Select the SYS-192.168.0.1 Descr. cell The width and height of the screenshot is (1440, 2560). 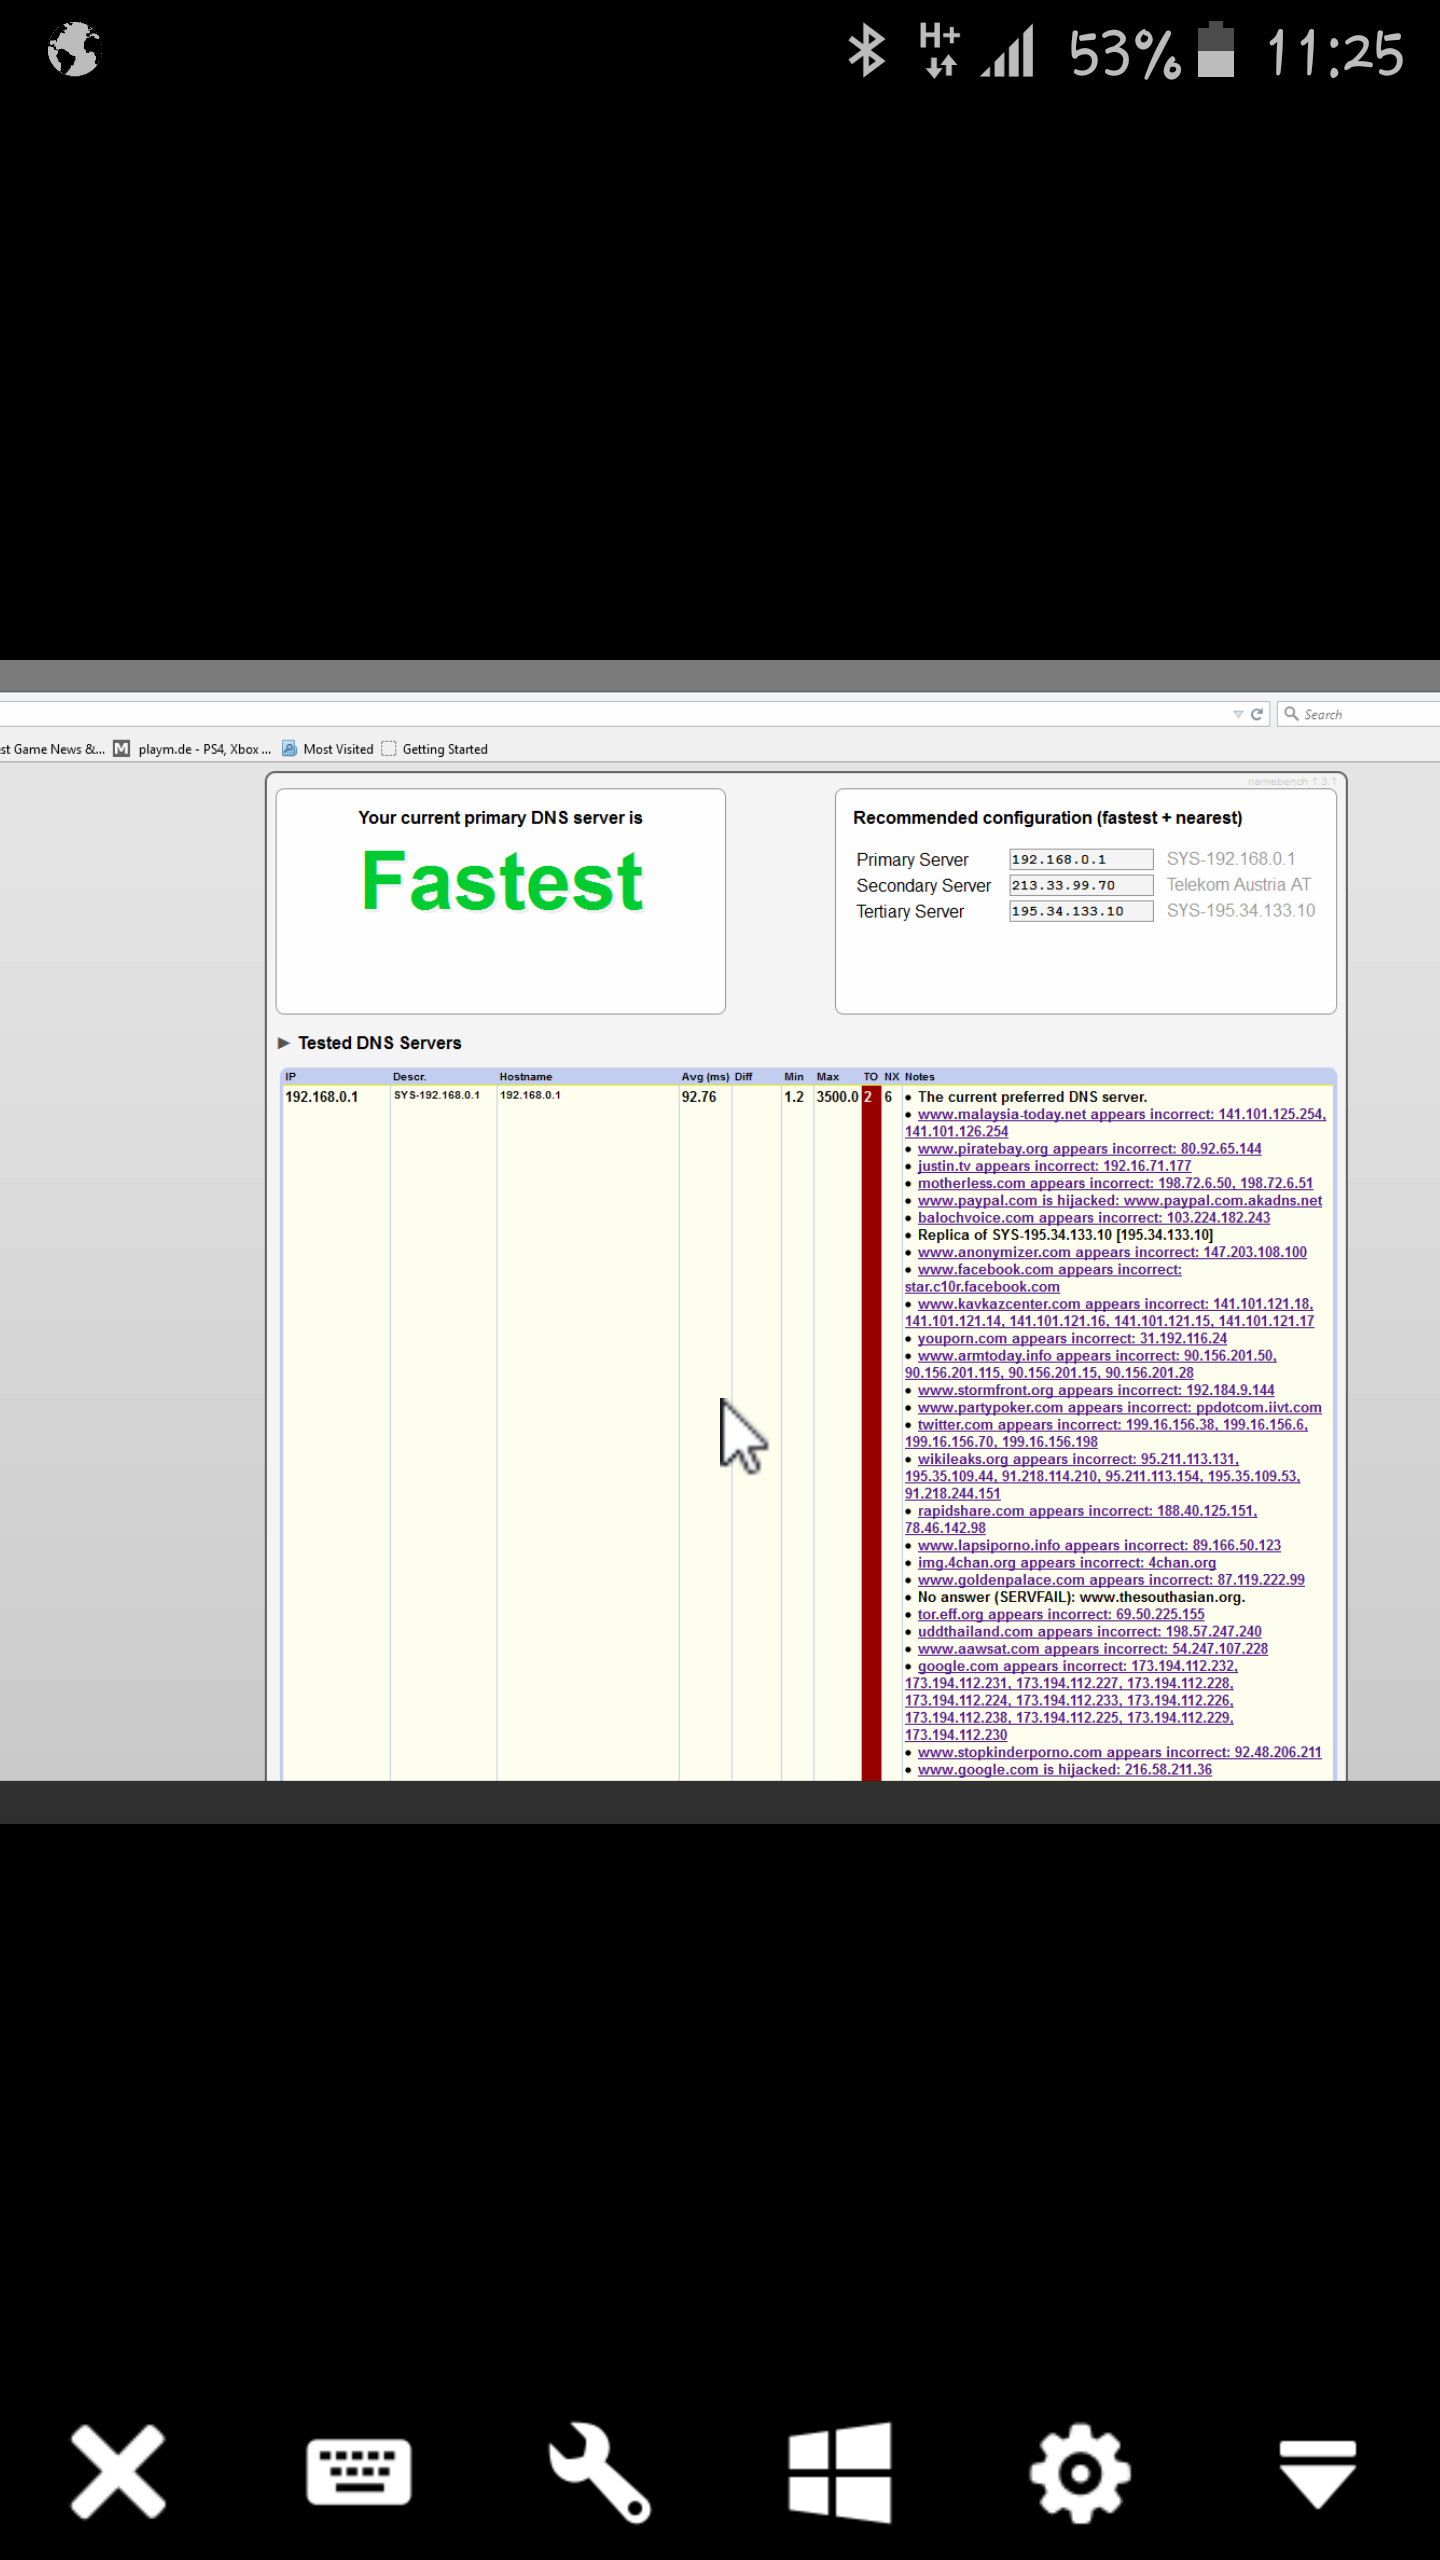point(436,1095)
